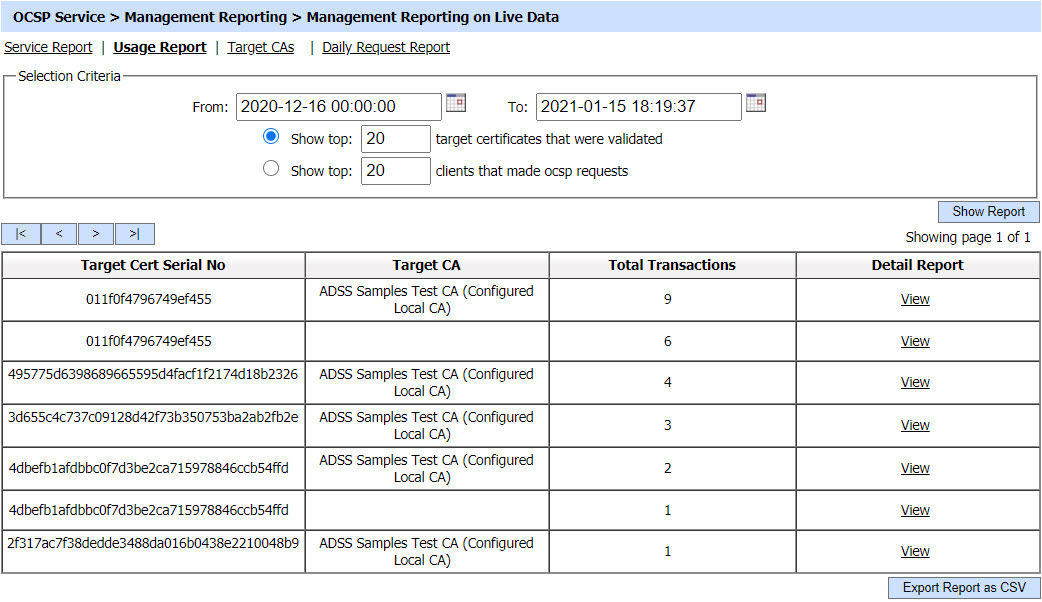Select top clients that made OCSP requests
The height and width of the screenshot is (602, 1042).
pos(270,169)
